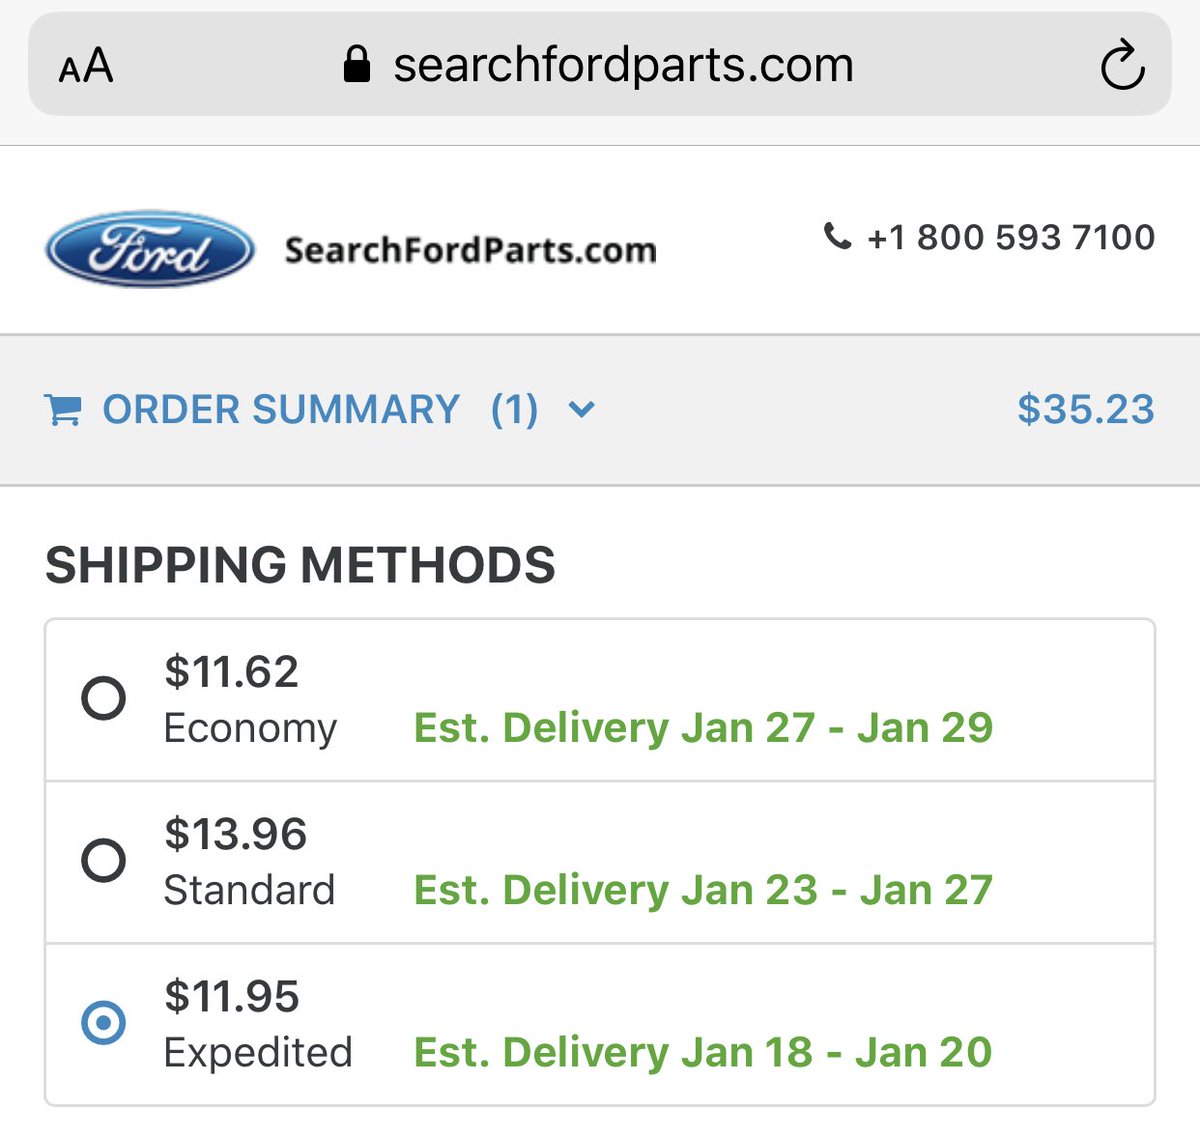Tap the phone handset icon
1200x1137 pixels.
click(x=837, y=237)
